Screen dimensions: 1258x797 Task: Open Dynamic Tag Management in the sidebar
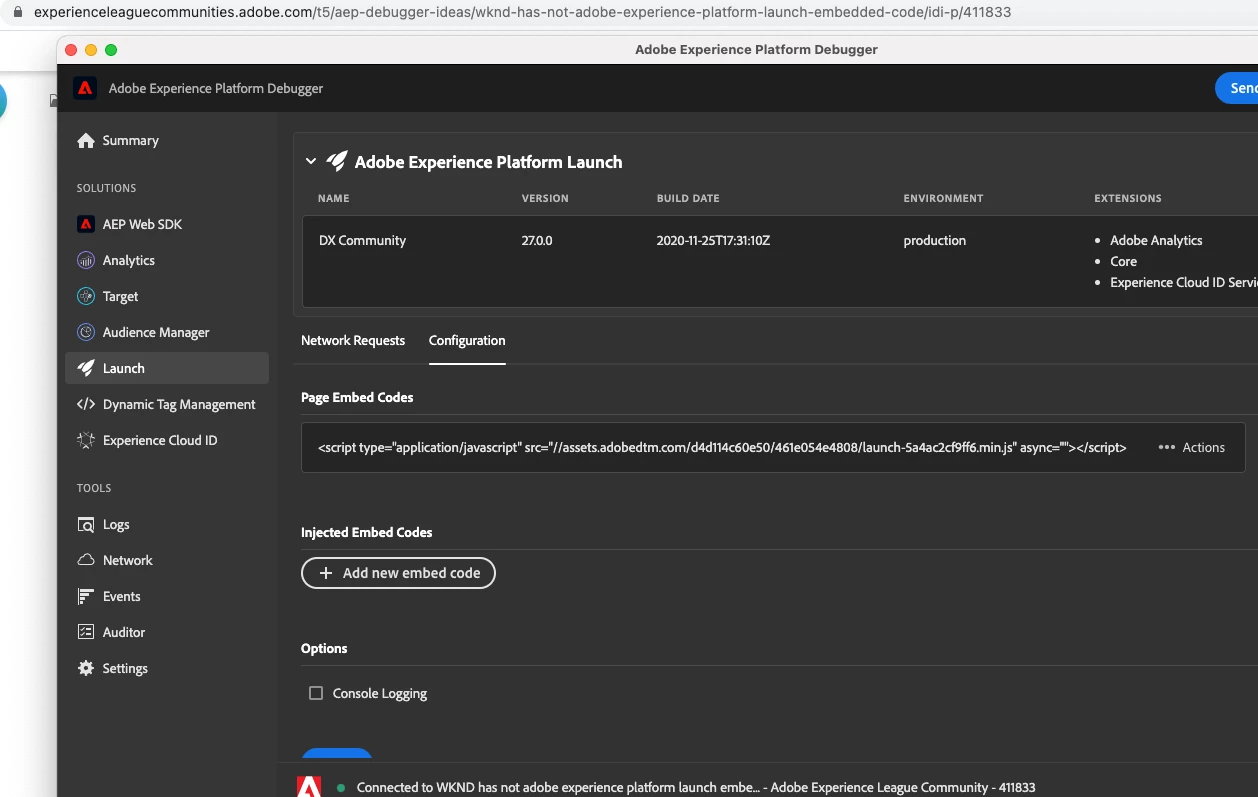167,405
